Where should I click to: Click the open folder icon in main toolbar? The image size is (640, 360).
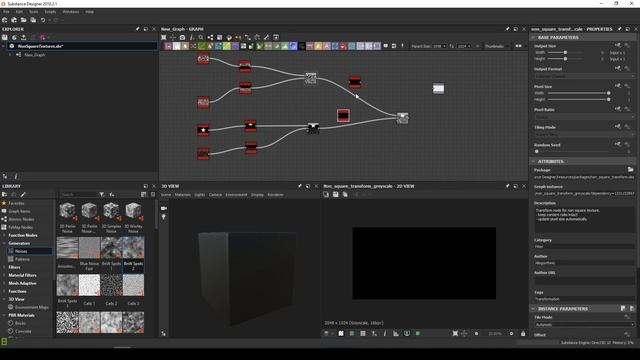click(24, 20)
